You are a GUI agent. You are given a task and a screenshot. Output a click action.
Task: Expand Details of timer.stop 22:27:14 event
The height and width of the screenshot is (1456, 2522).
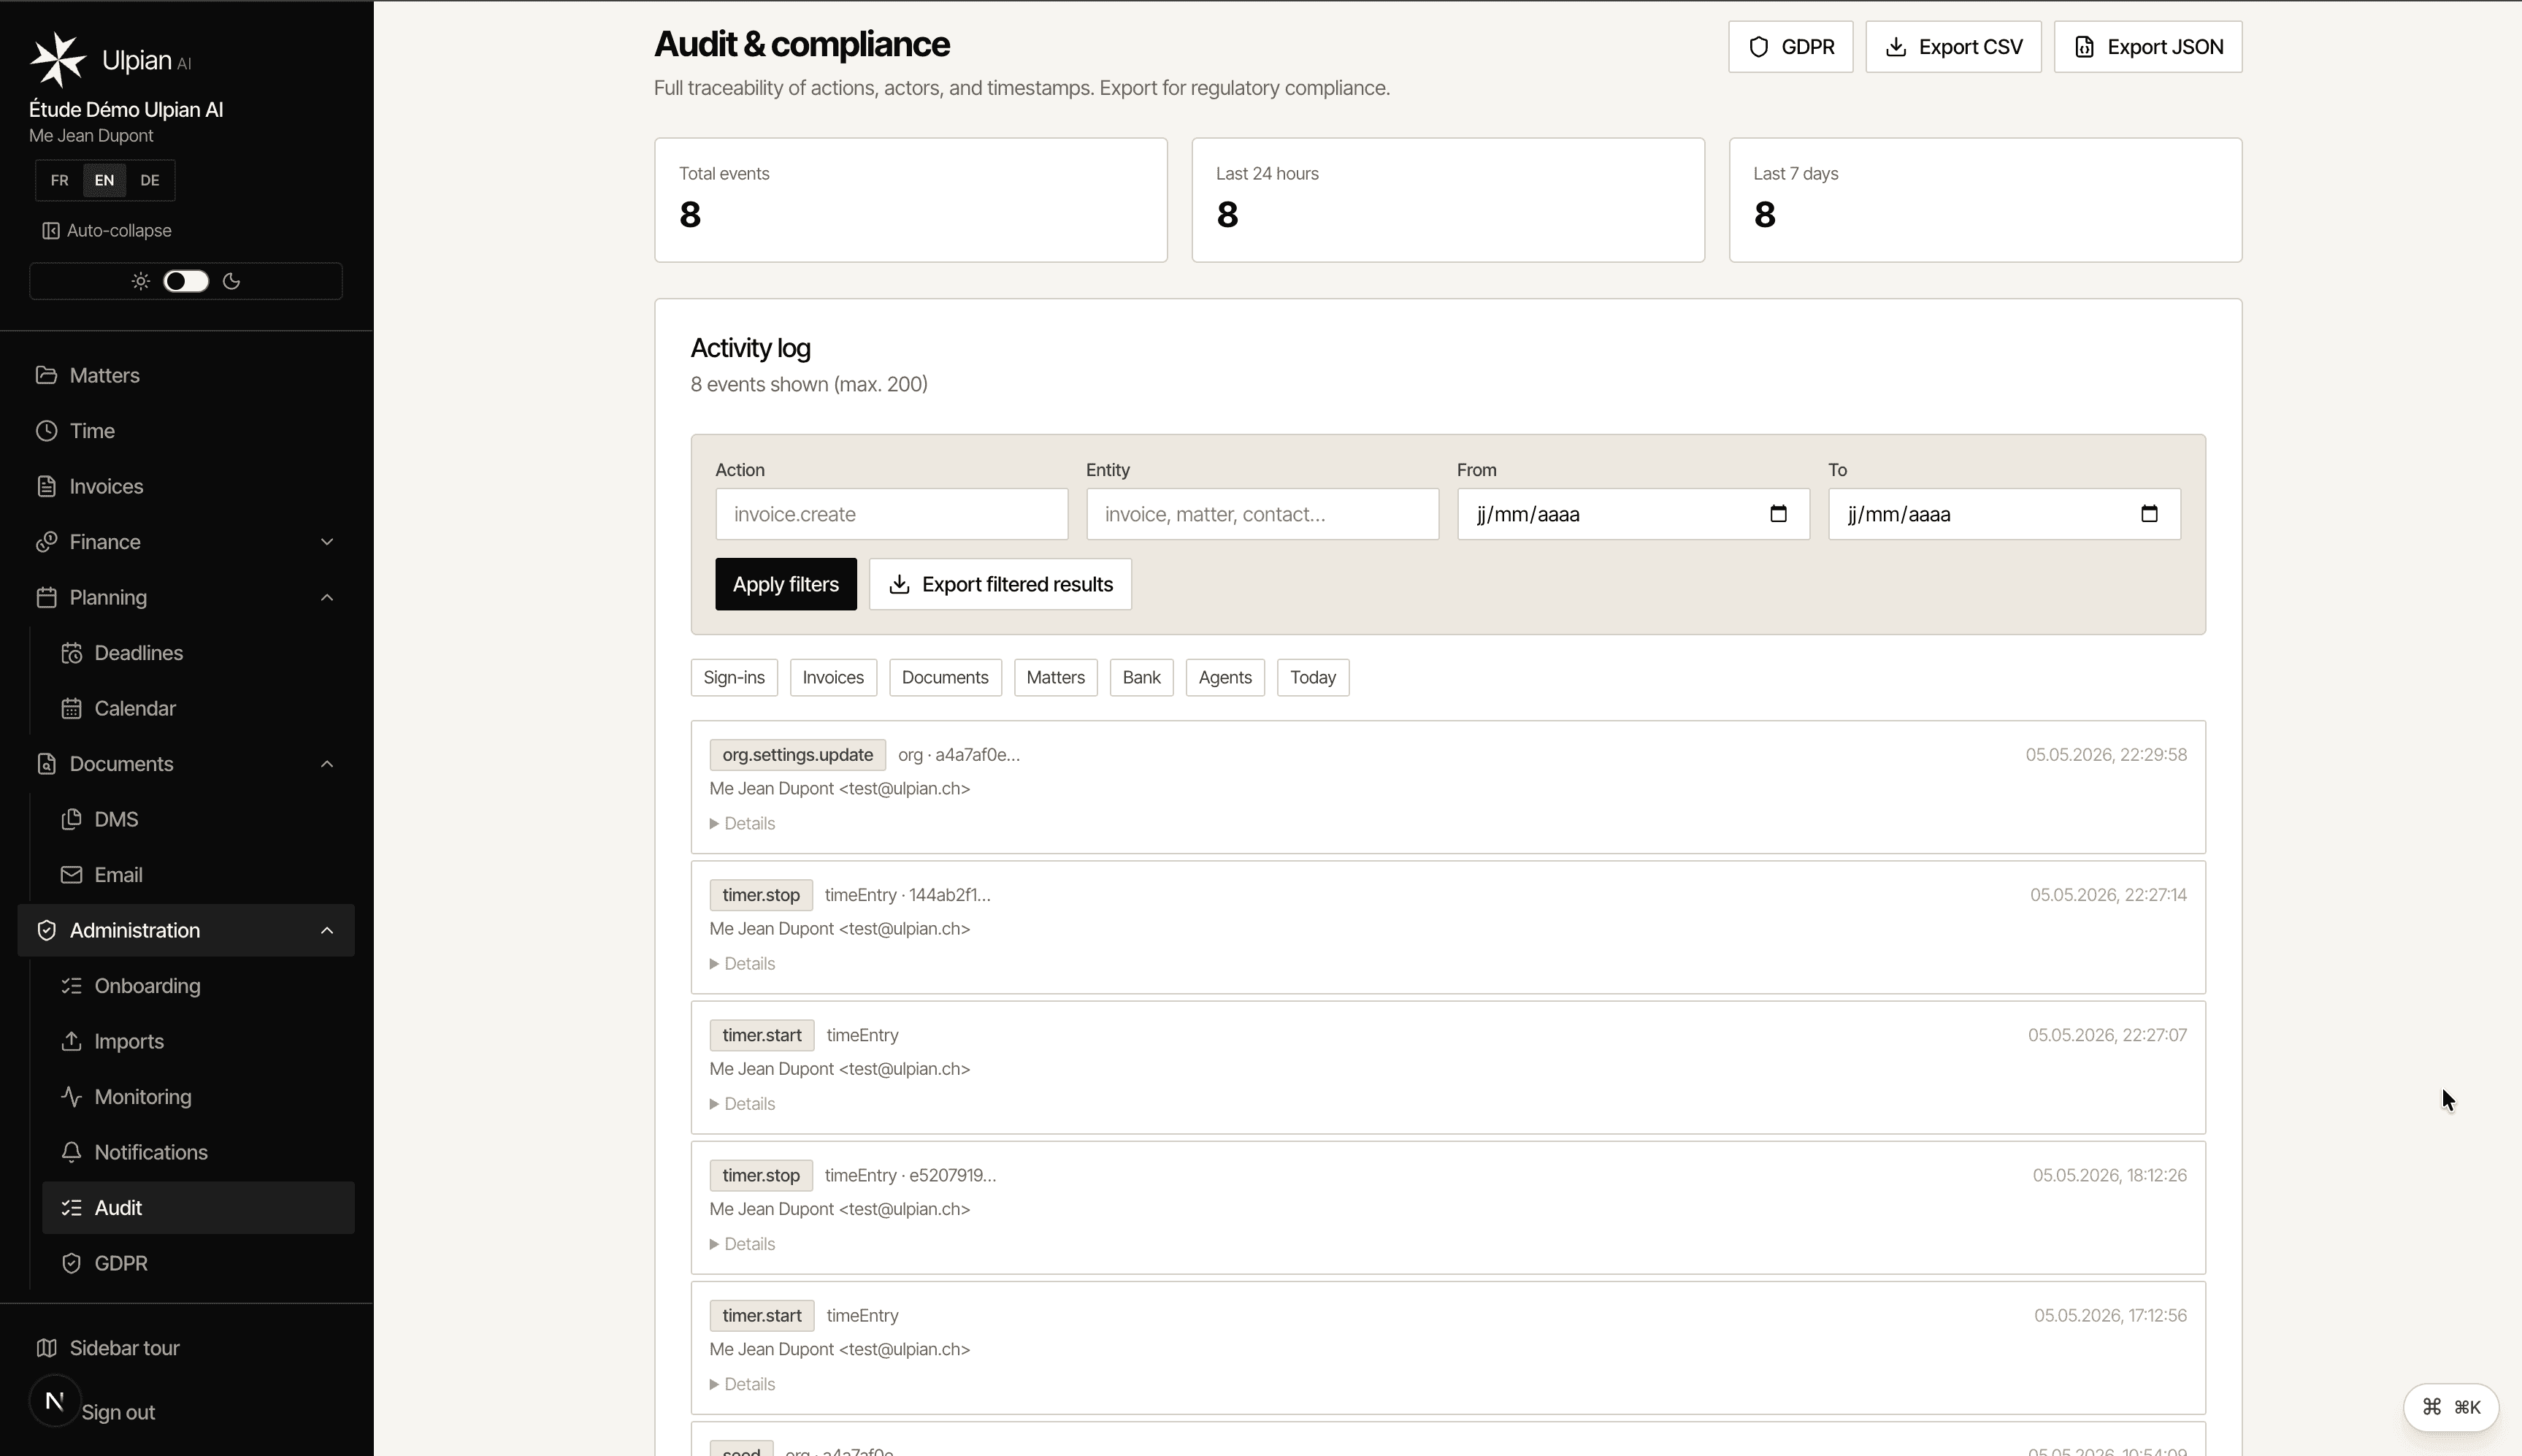click(x=742, y=963)
